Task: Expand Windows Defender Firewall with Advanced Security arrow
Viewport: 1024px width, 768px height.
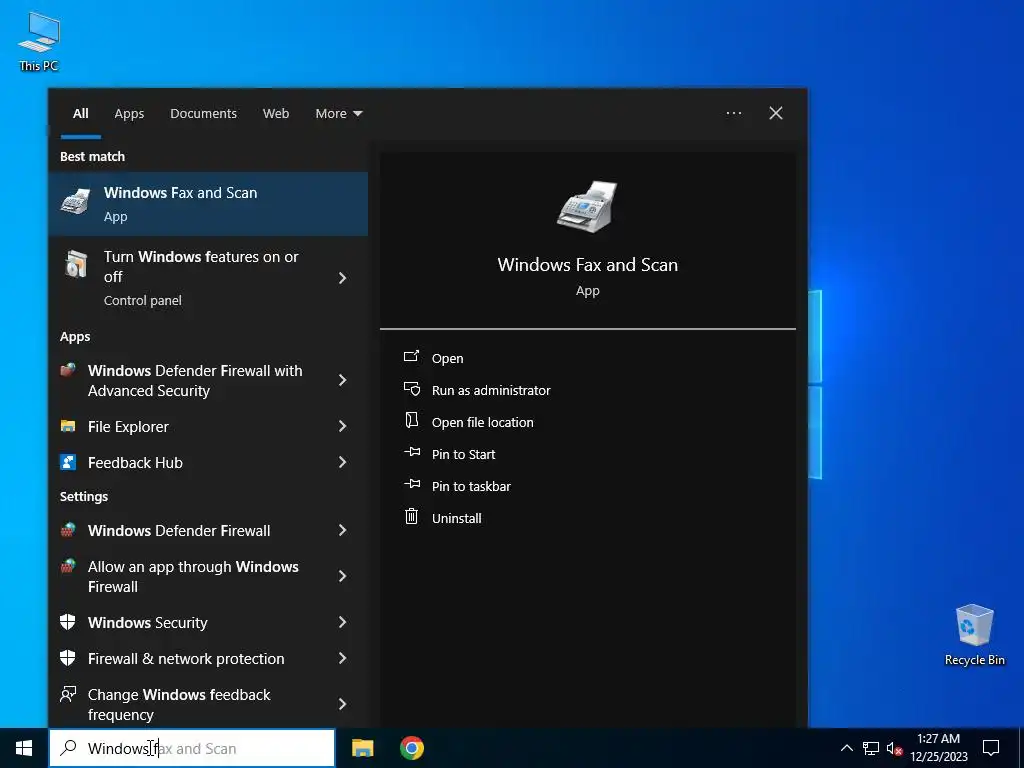Action: point(342,380)
